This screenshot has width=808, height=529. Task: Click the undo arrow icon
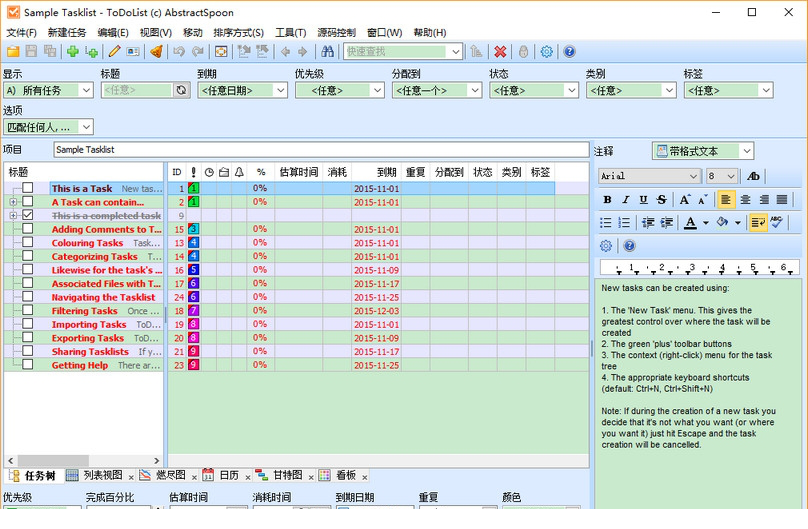pyautogui.click(x=179, y=52)
